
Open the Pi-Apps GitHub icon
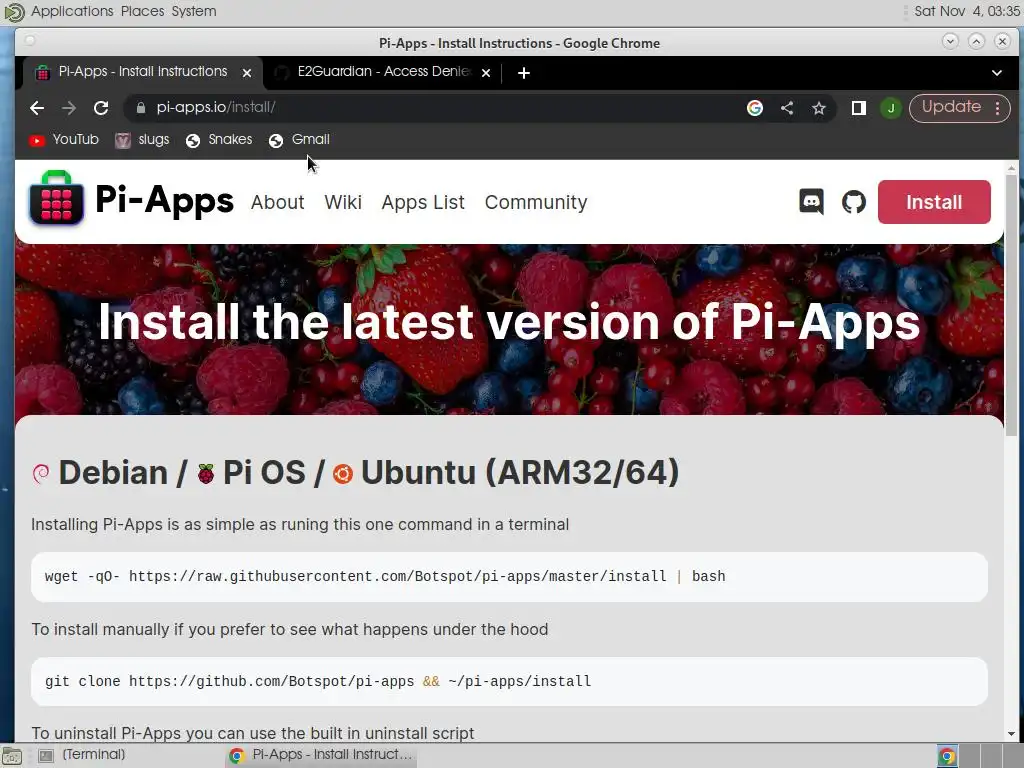click(854, 202)
